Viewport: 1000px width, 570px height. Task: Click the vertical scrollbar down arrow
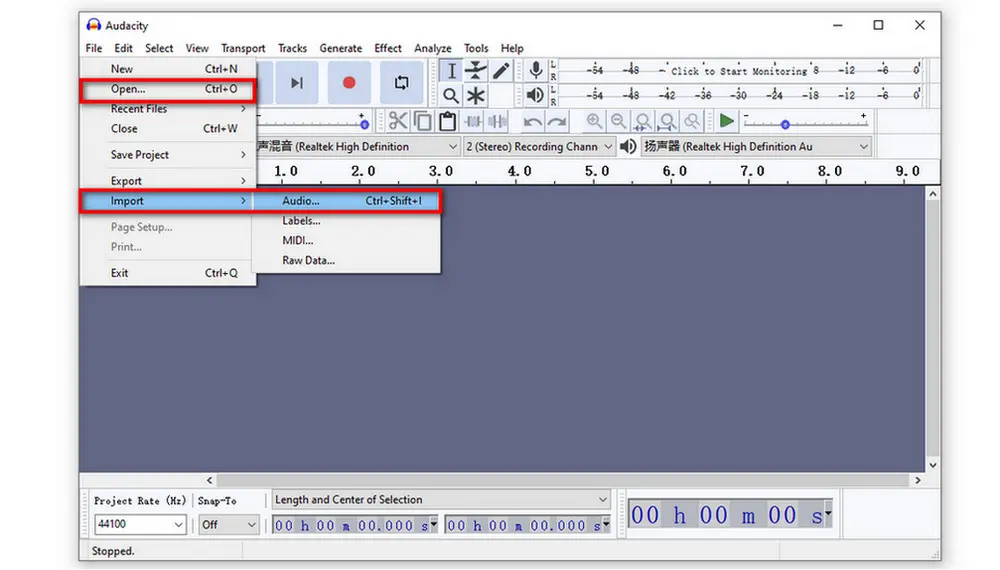coord(932,465)
